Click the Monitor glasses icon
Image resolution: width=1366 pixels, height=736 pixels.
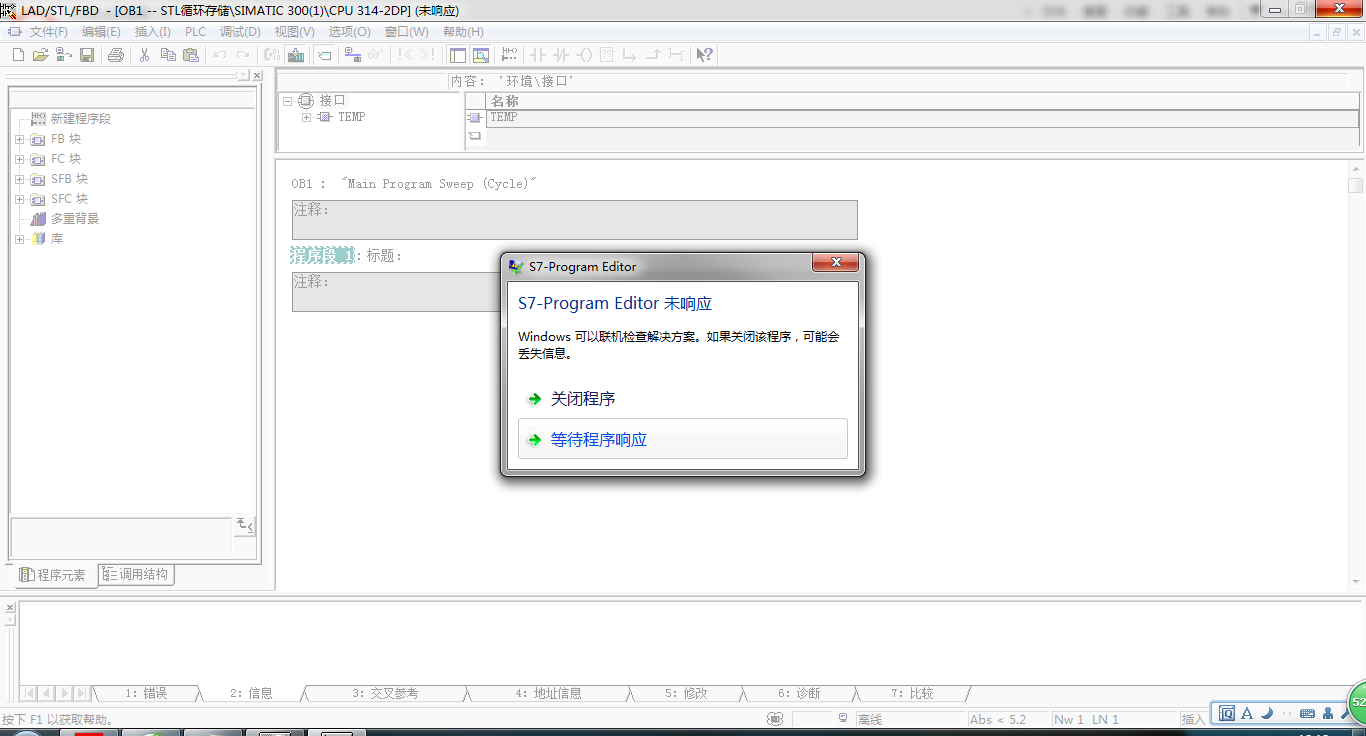pyautogui.click(x=376, y=55)
